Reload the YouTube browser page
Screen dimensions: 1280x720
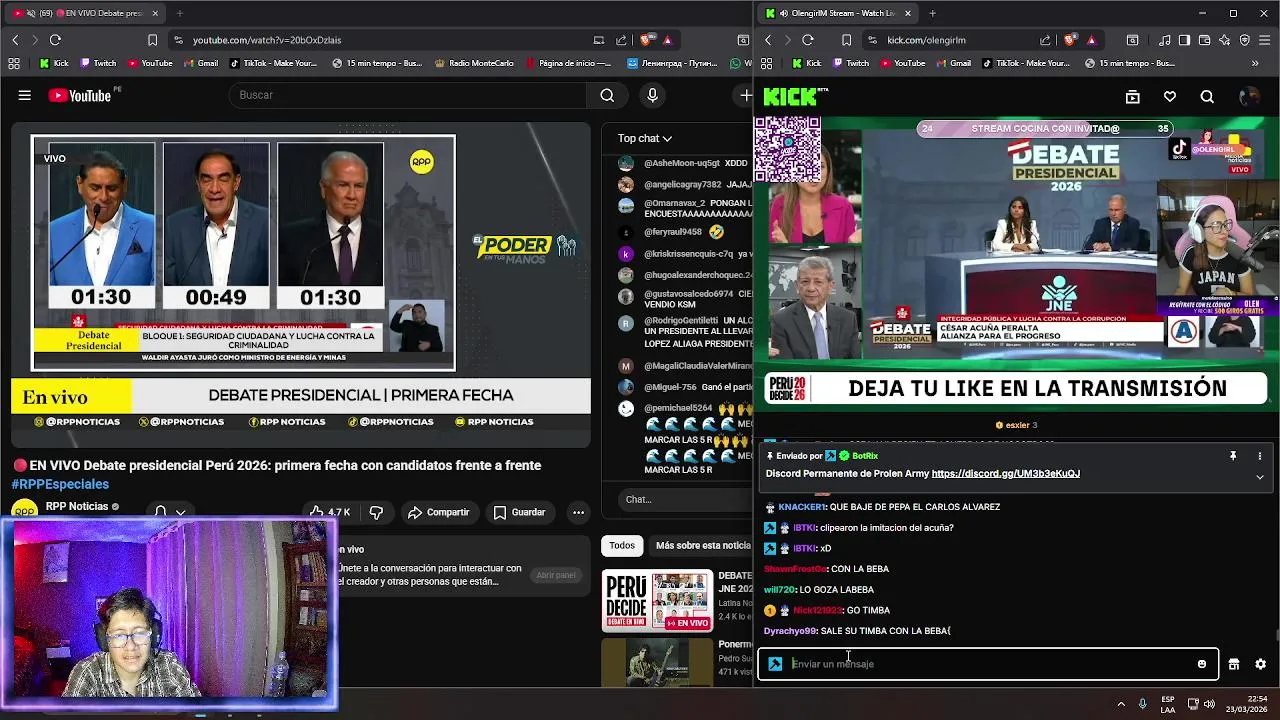55,40
